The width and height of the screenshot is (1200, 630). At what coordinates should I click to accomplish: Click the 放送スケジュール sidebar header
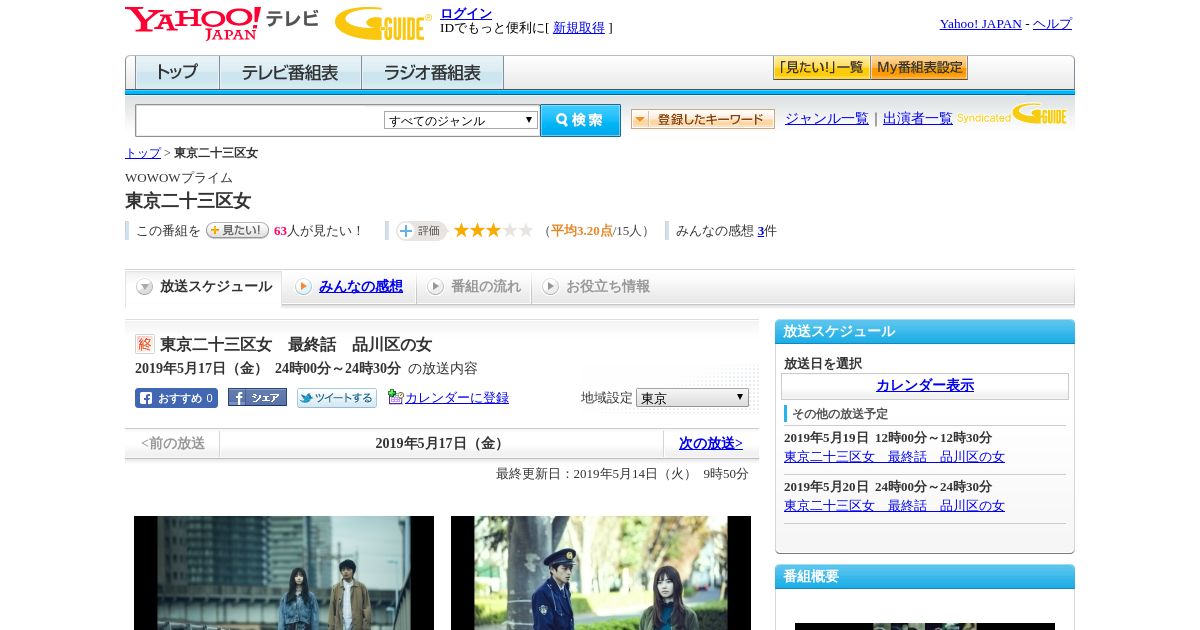[925, 332]
